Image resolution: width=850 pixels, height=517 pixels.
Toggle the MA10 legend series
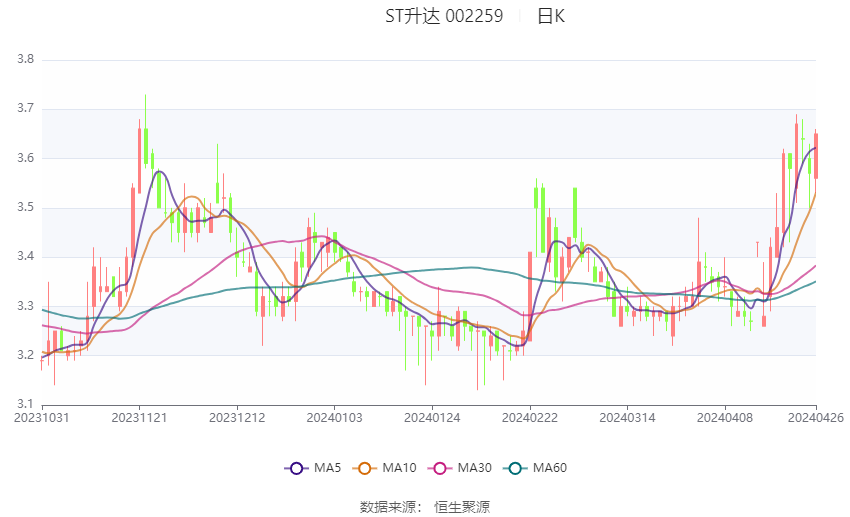point(384,468)
